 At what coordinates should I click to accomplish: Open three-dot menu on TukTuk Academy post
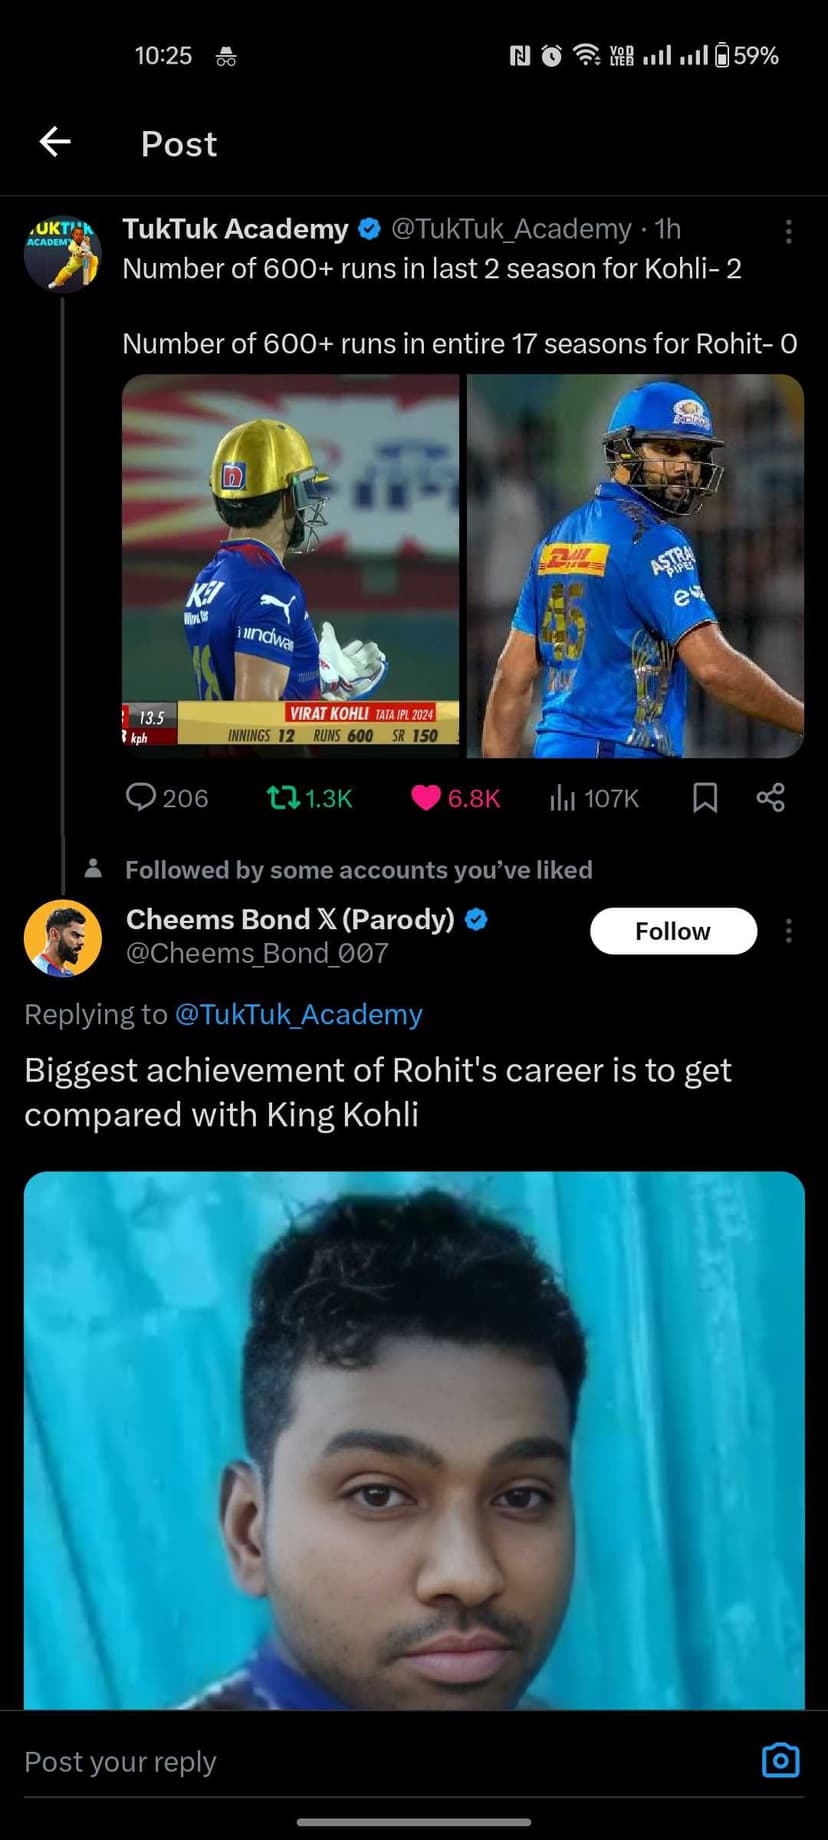click(x=788, y=231)
